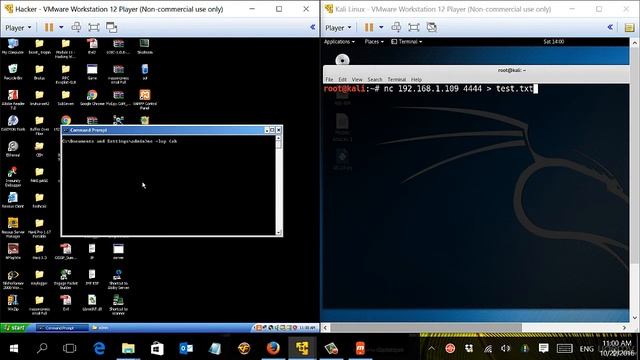Select Recycle Bin desktop icon
The width and height of the screenshot is (640, 360).
(13, 72)
